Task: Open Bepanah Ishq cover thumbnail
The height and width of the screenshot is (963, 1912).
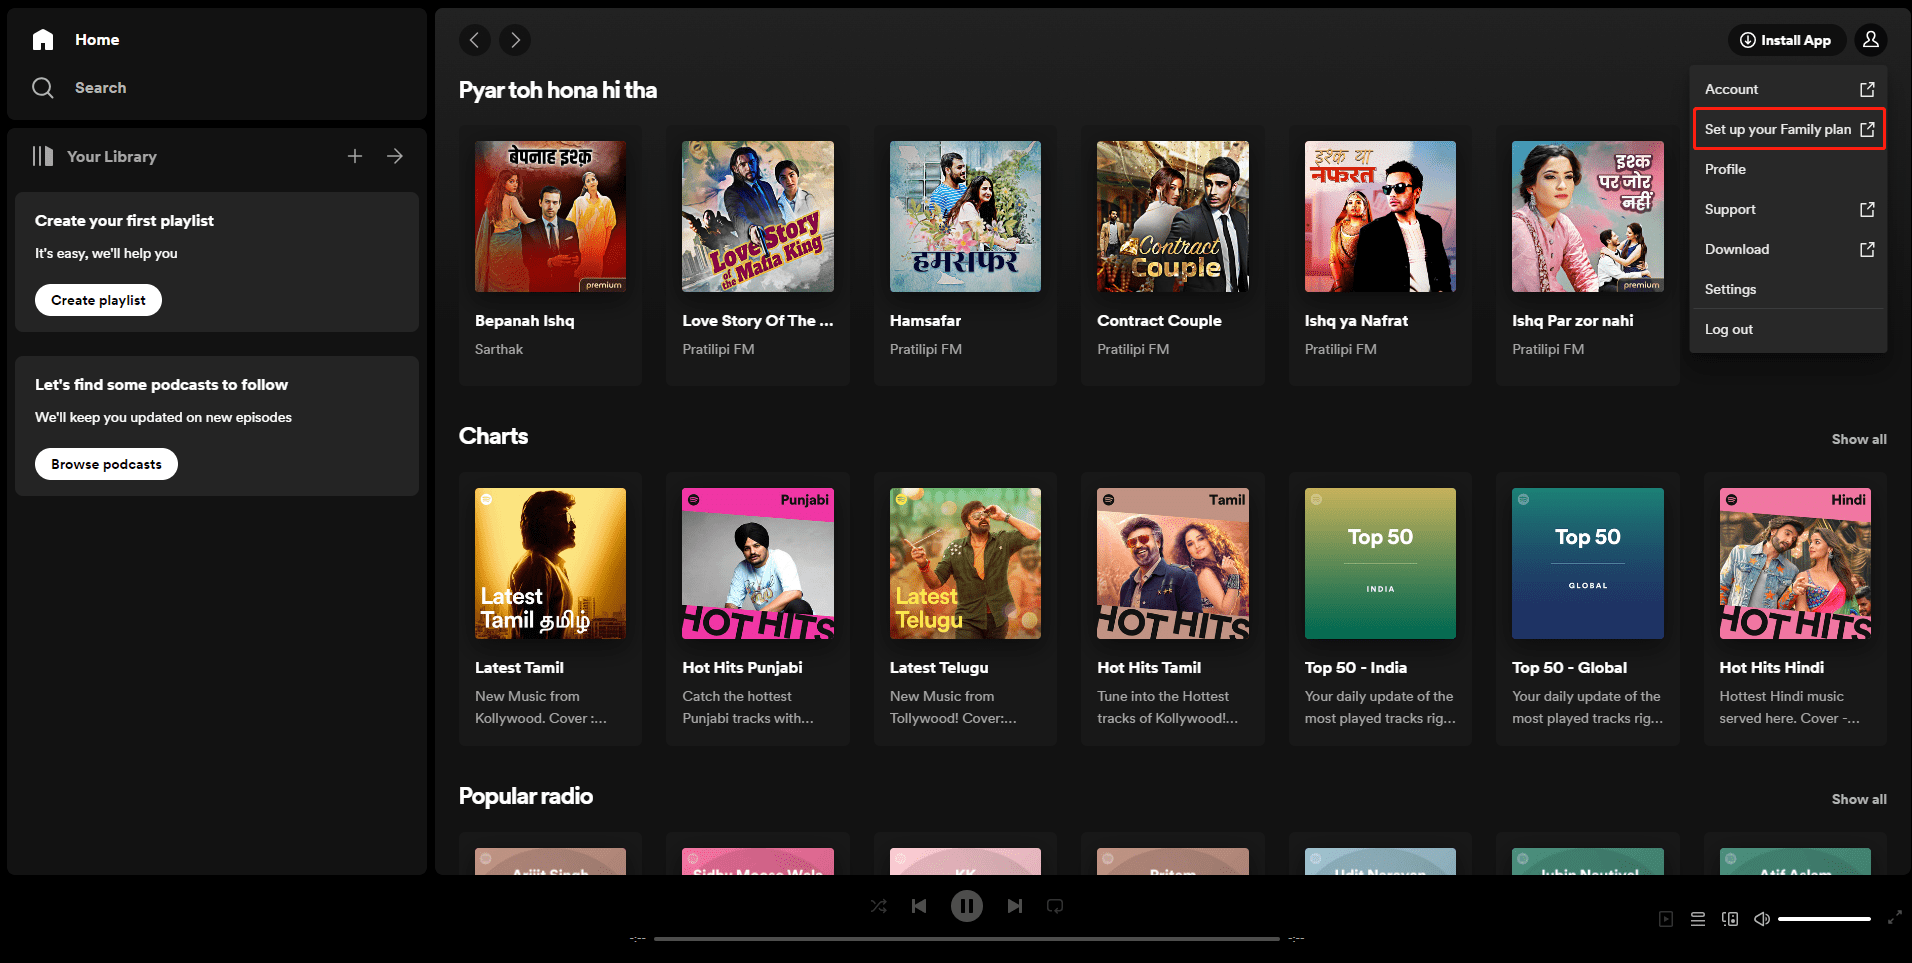Action: tap(550, 216)
